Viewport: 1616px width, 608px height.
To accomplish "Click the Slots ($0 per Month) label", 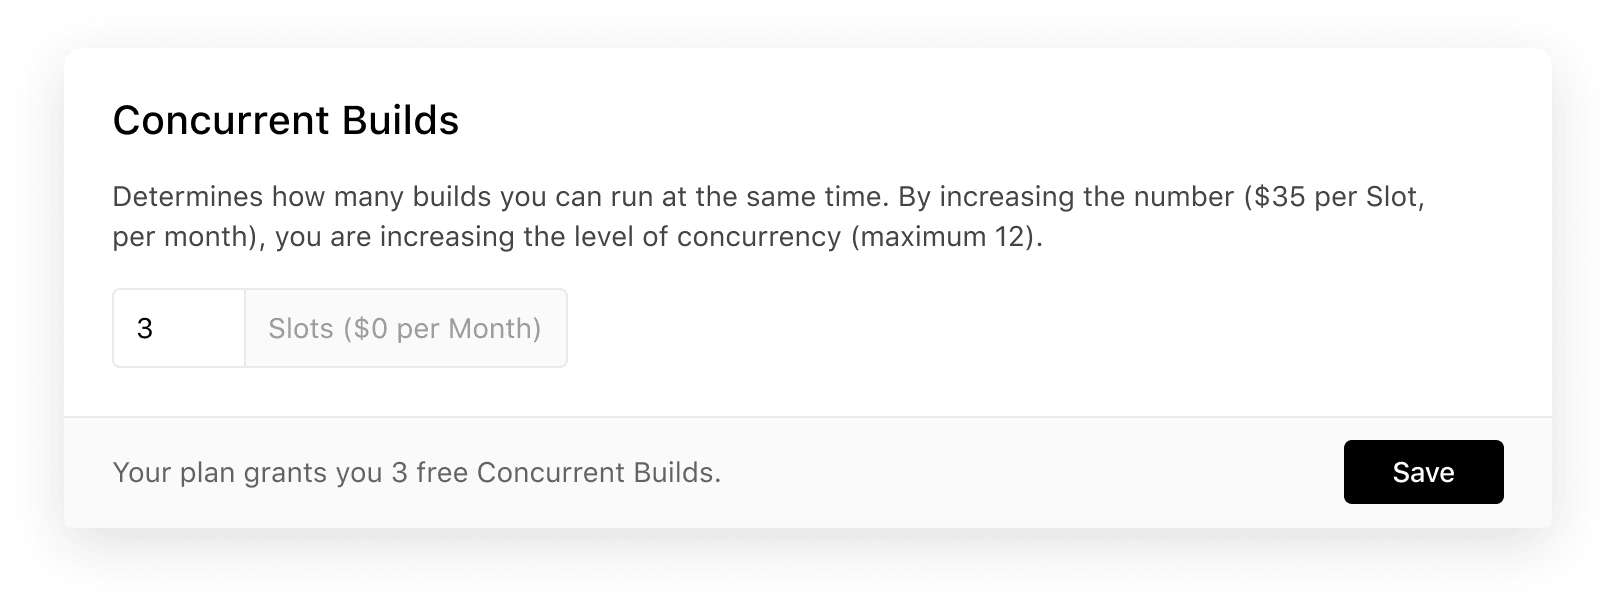I will [x=404, y=328].
